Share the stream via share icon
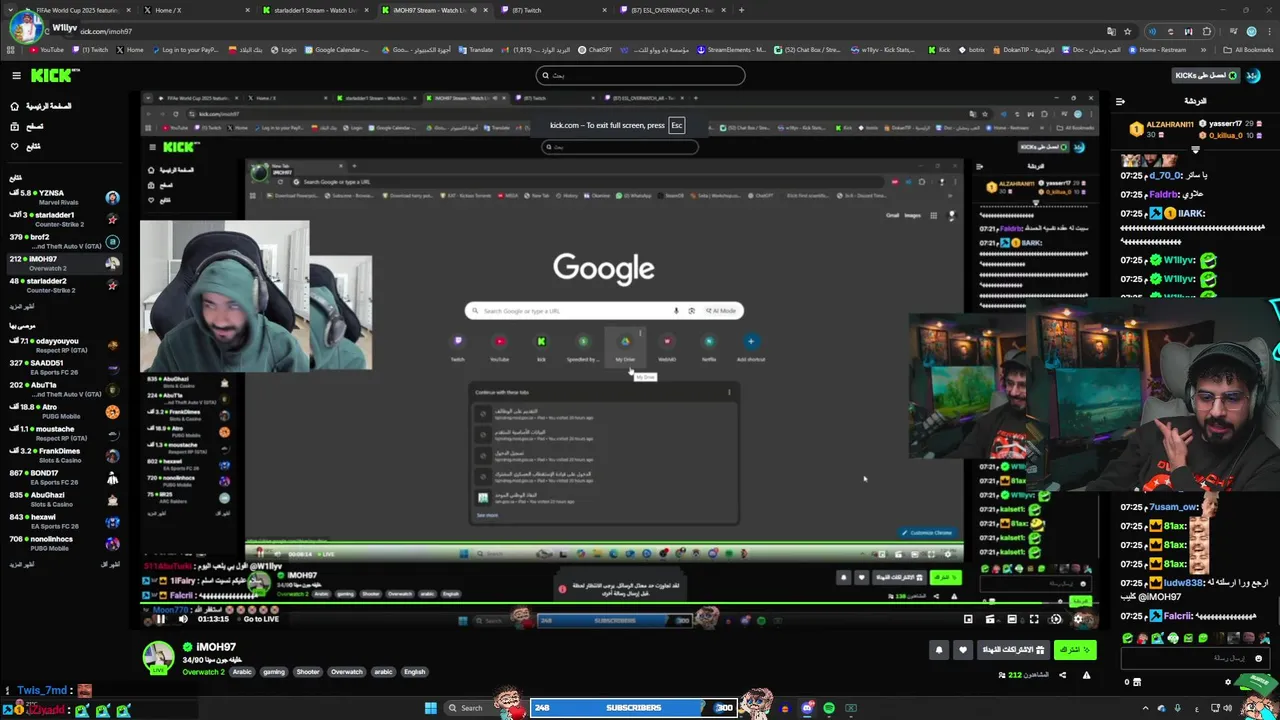The height and width of the screenshot is (720, 1280). click(1062, 675)
